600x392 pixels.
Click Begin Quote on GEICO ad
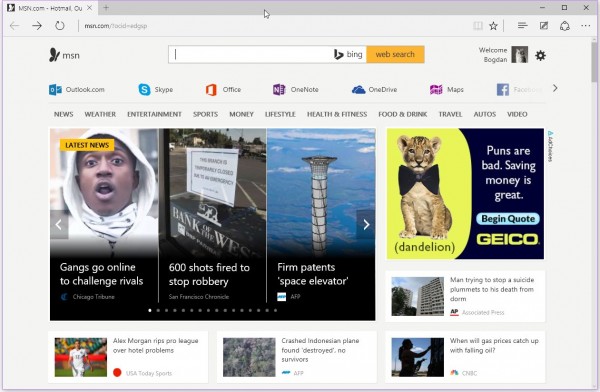click(508, 219)
